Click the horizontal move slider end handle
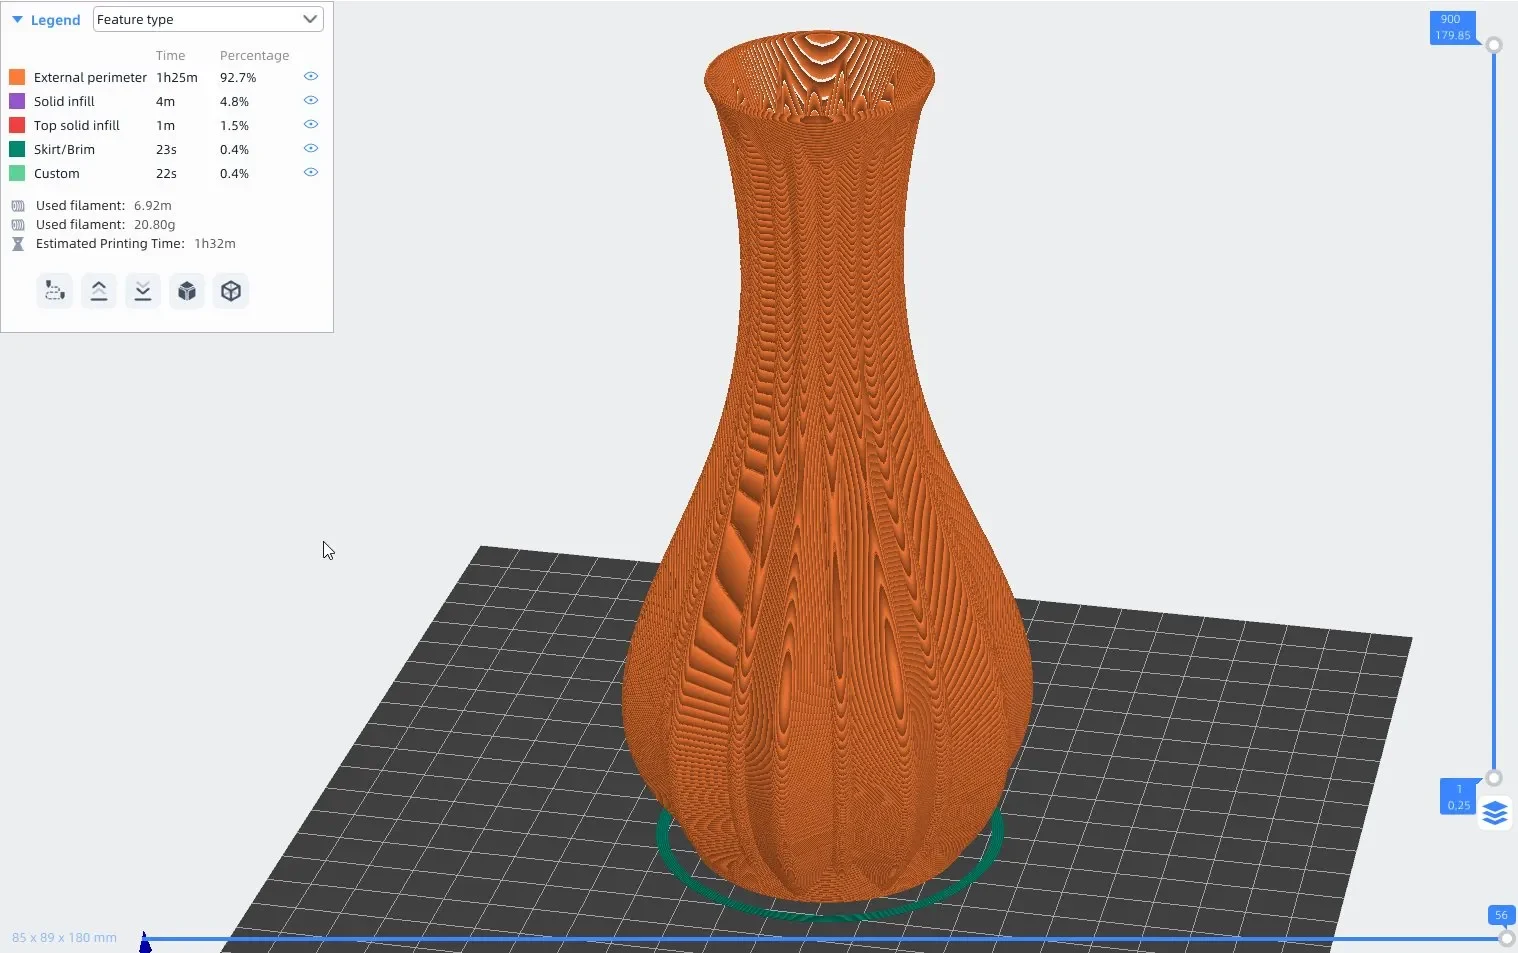 tap(1507, 938)
